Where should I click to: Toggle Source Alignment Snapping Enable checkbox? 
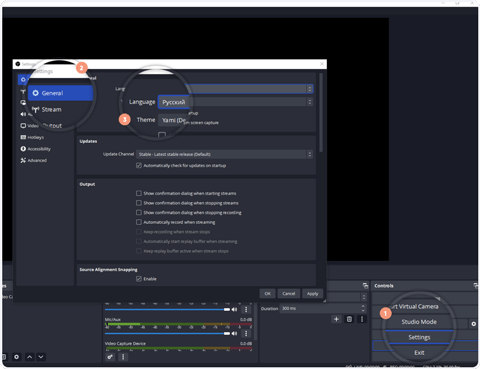[x=139, y=279]
